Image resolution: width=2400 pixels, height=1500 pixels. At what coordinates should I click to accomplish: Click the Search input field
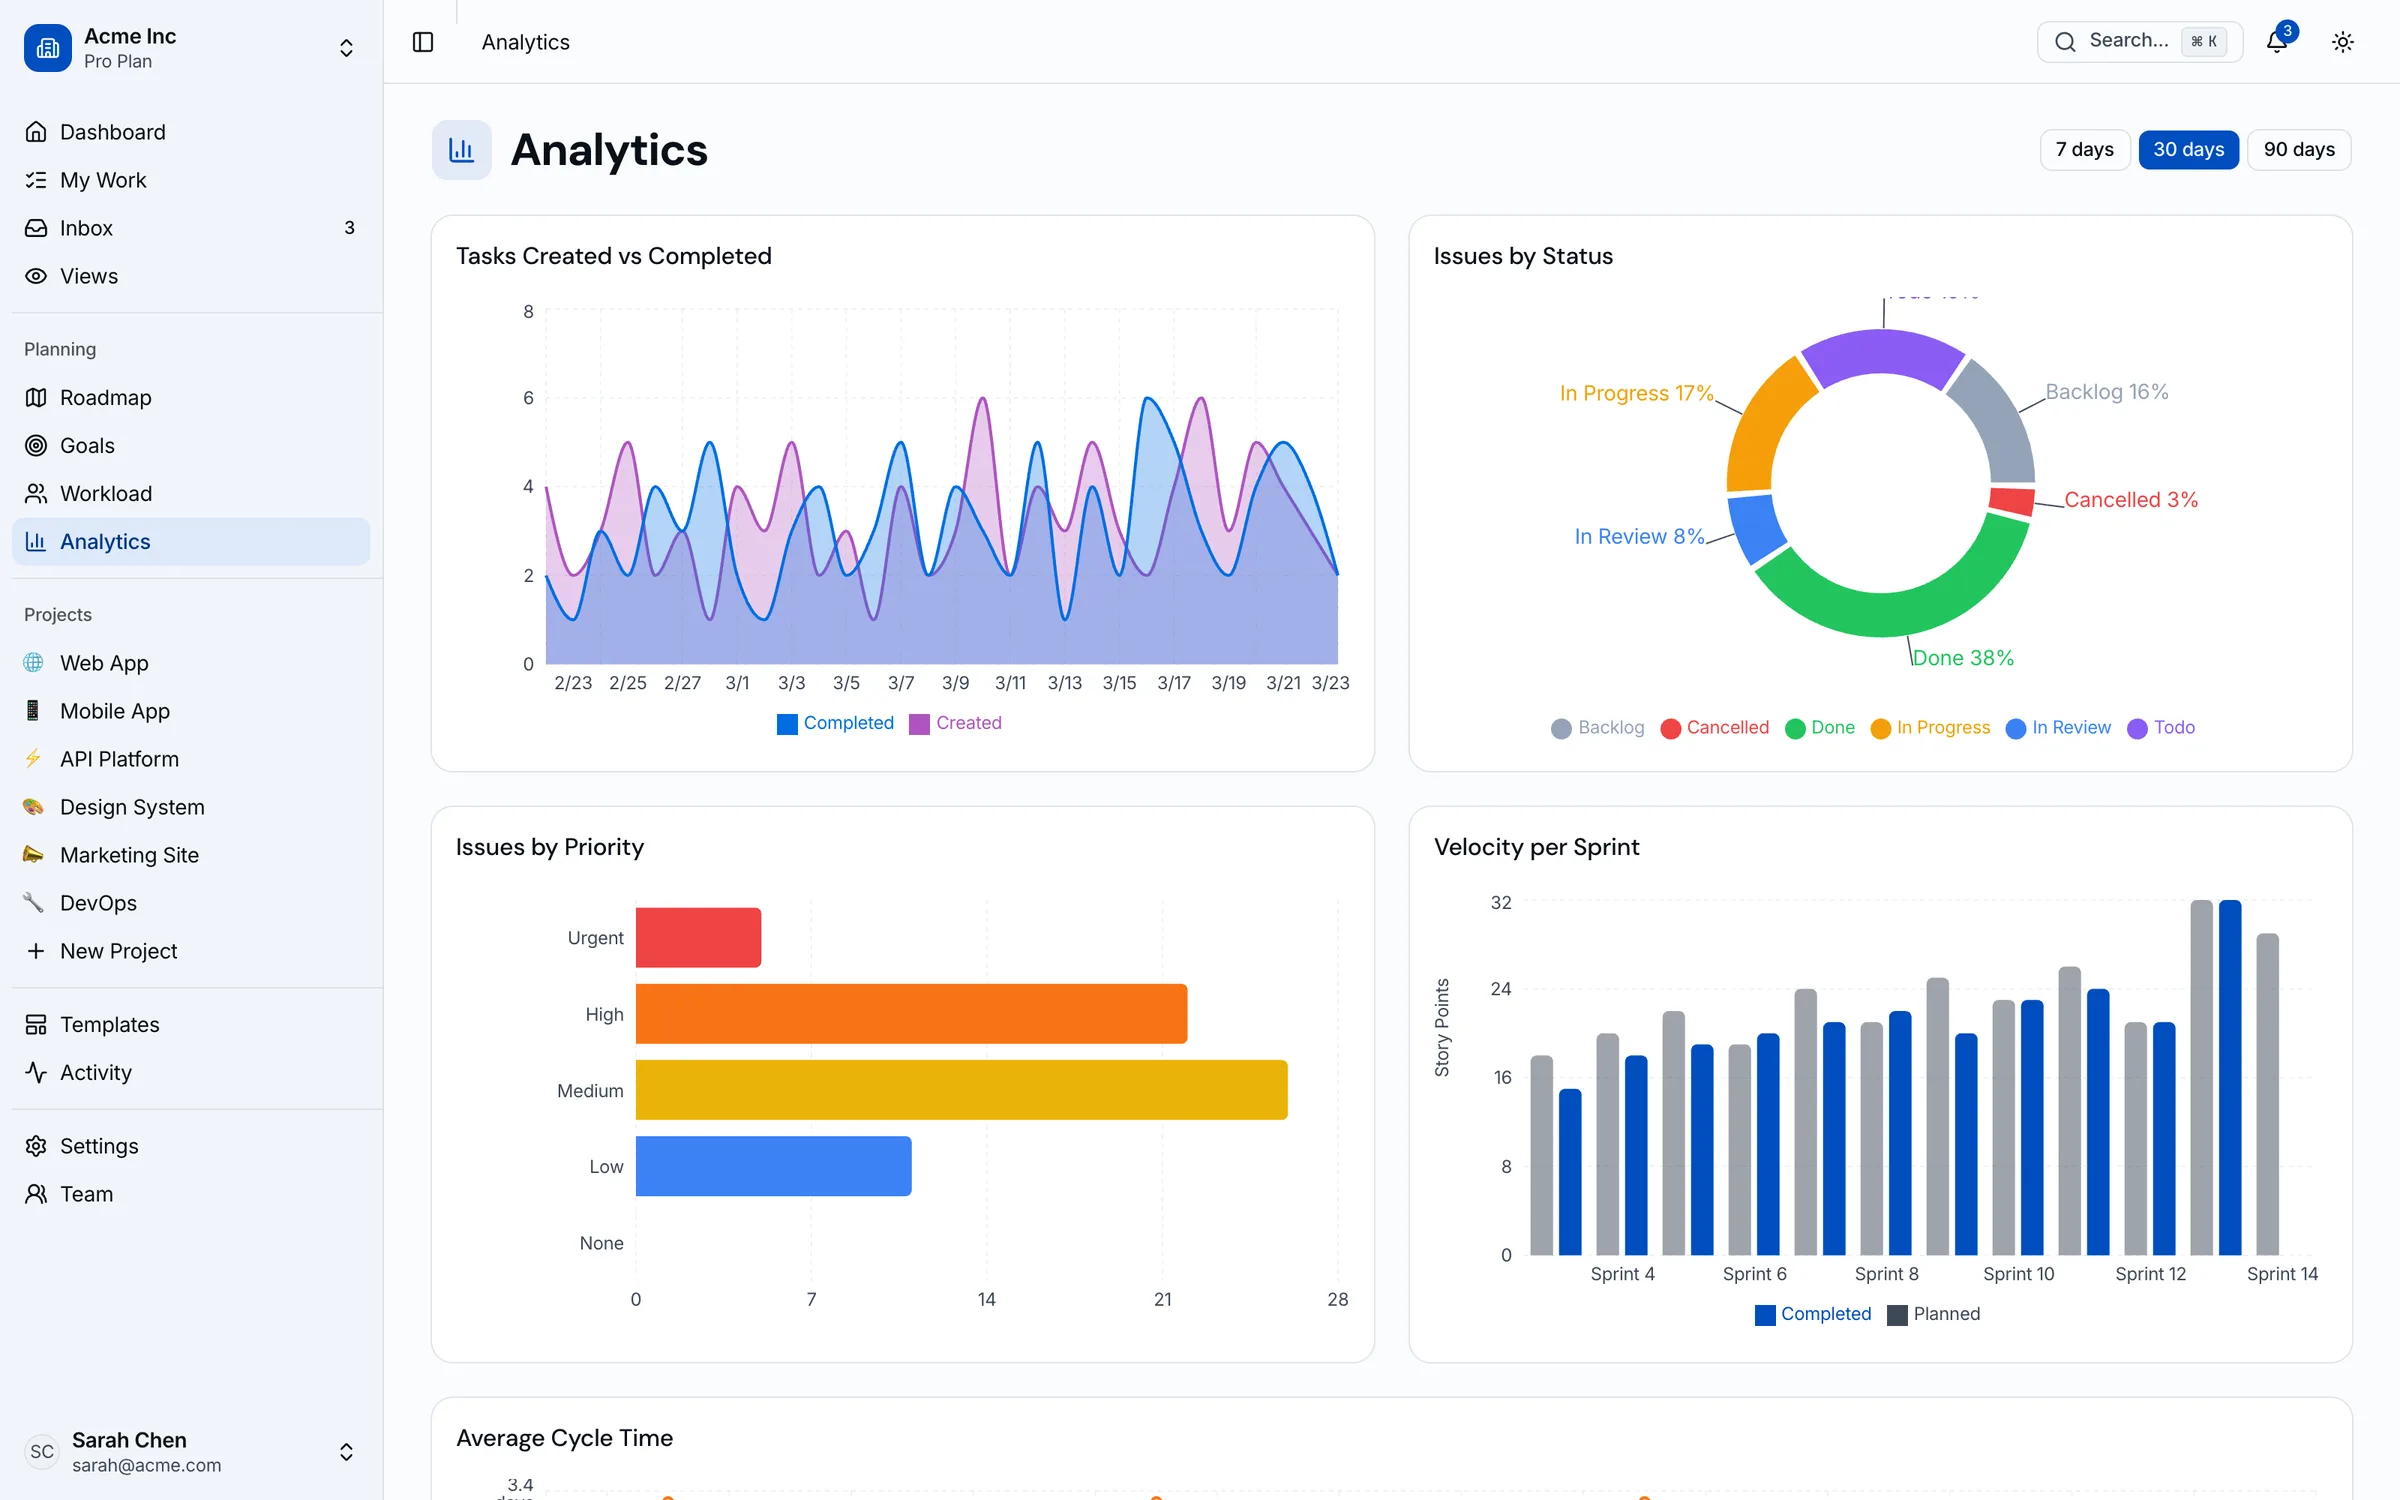(x=2139, y=42)
